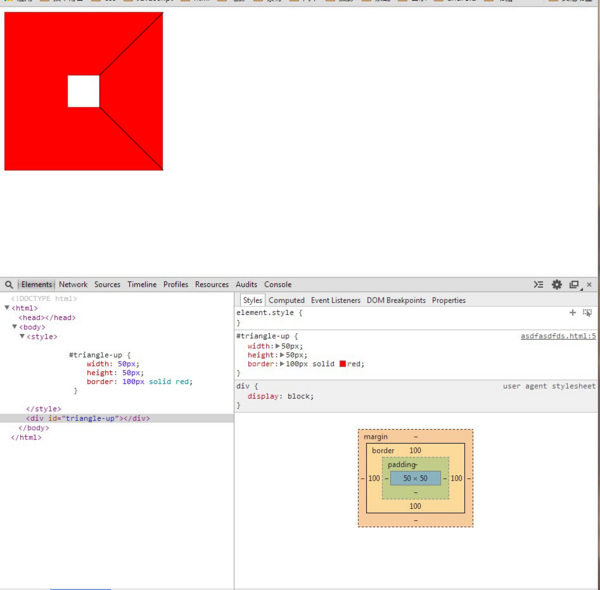The height and width of the screenshot is (590, 600).
Task: Collapse the body node in DOM tree
Action: pos(15,327)
